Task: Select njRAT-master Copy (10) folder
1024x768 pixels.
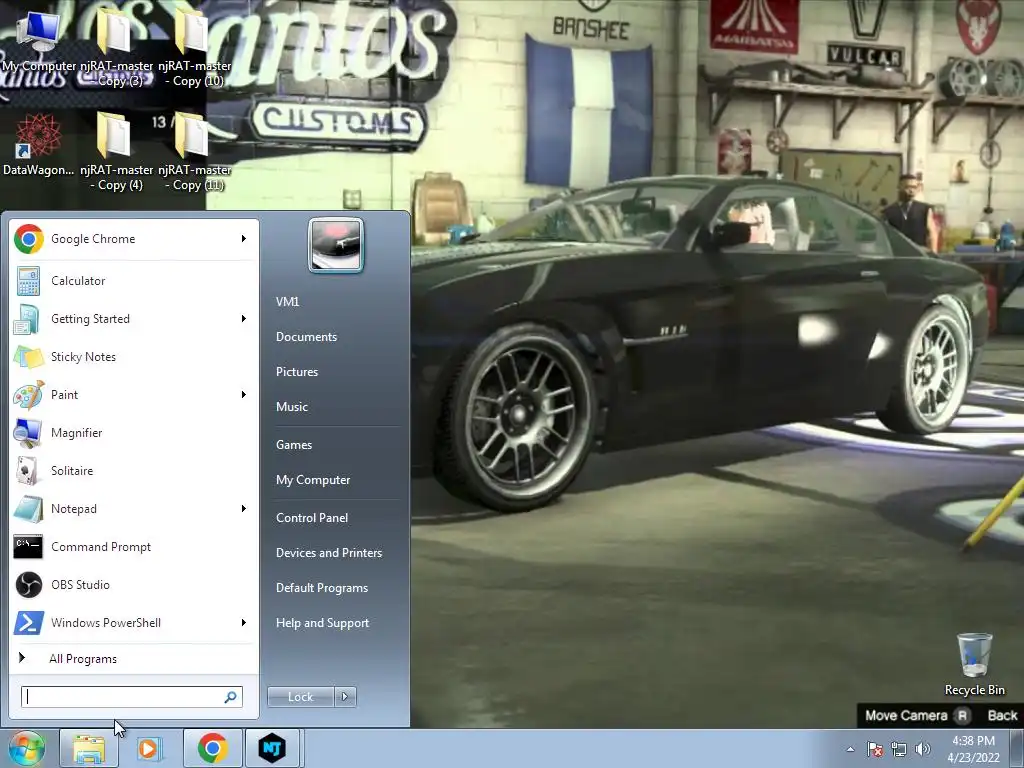Action: tap(195, 48)
